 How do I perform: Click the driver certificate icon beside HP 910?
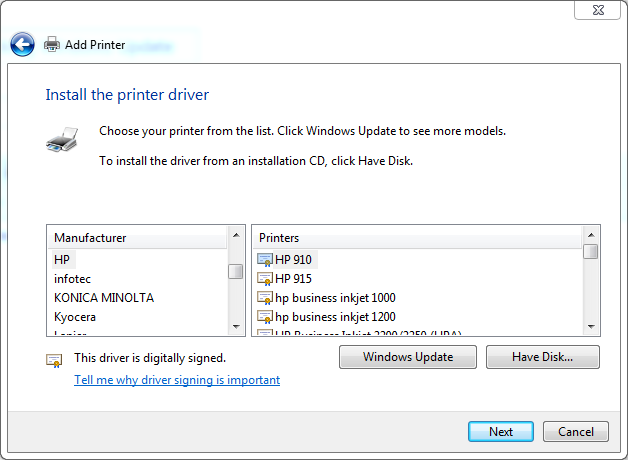tap(265, 260)
